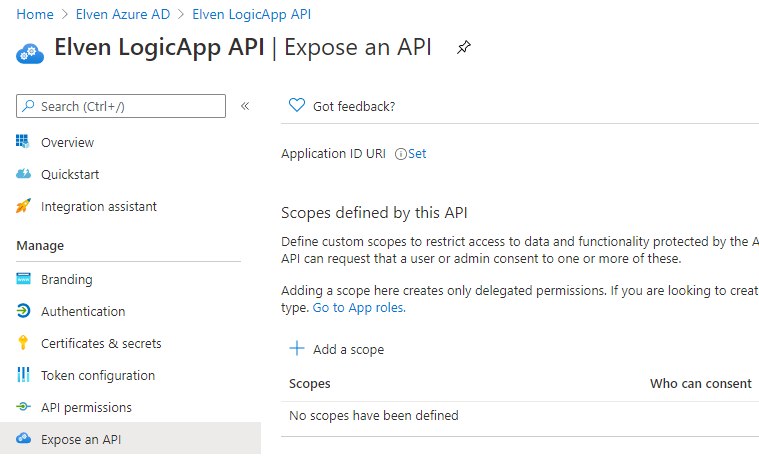Click the API permissions icon
Screen dimensions: 759x459
coord(23,407)
